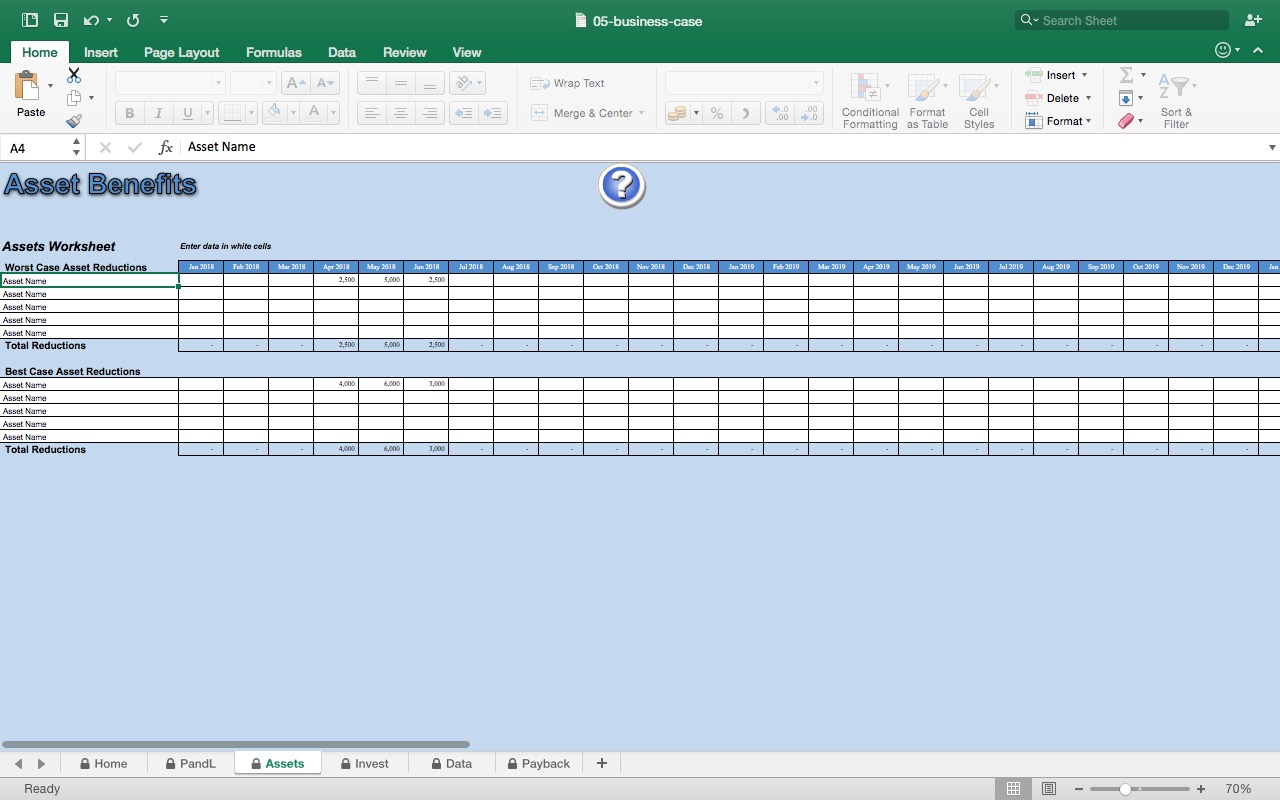Align text to the left
Viewport: 1280px width, 800px height.
tap(371, 113)
